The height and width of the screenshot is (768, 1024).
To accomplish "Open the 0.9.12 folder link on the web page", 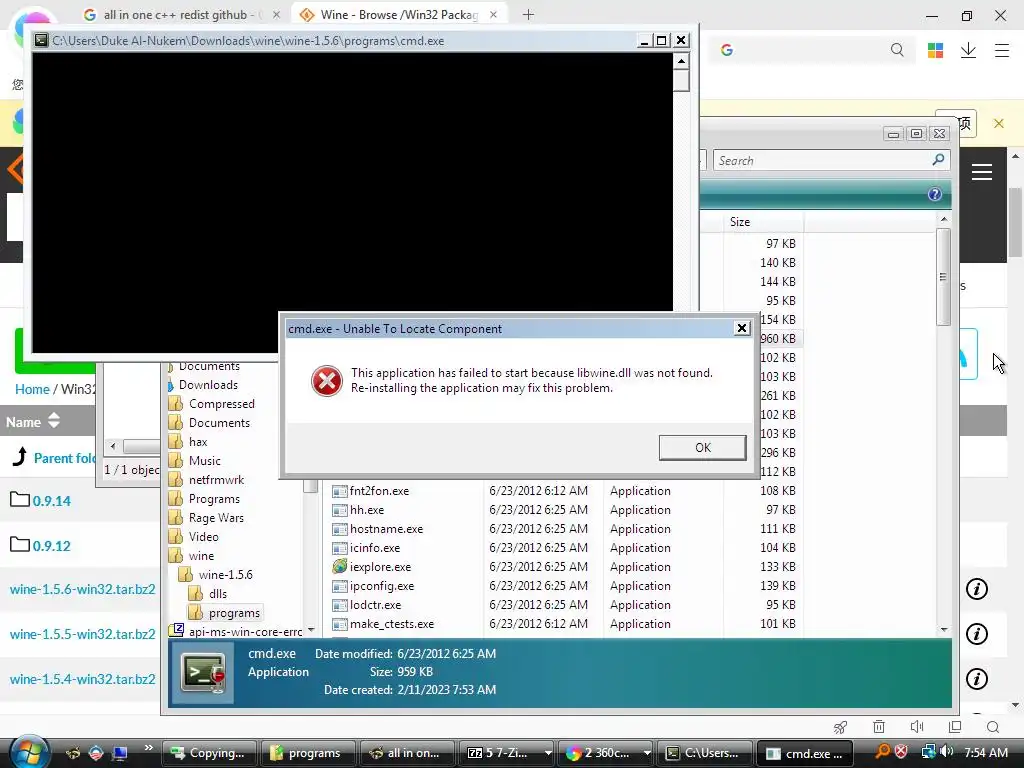I will [52, 546].
